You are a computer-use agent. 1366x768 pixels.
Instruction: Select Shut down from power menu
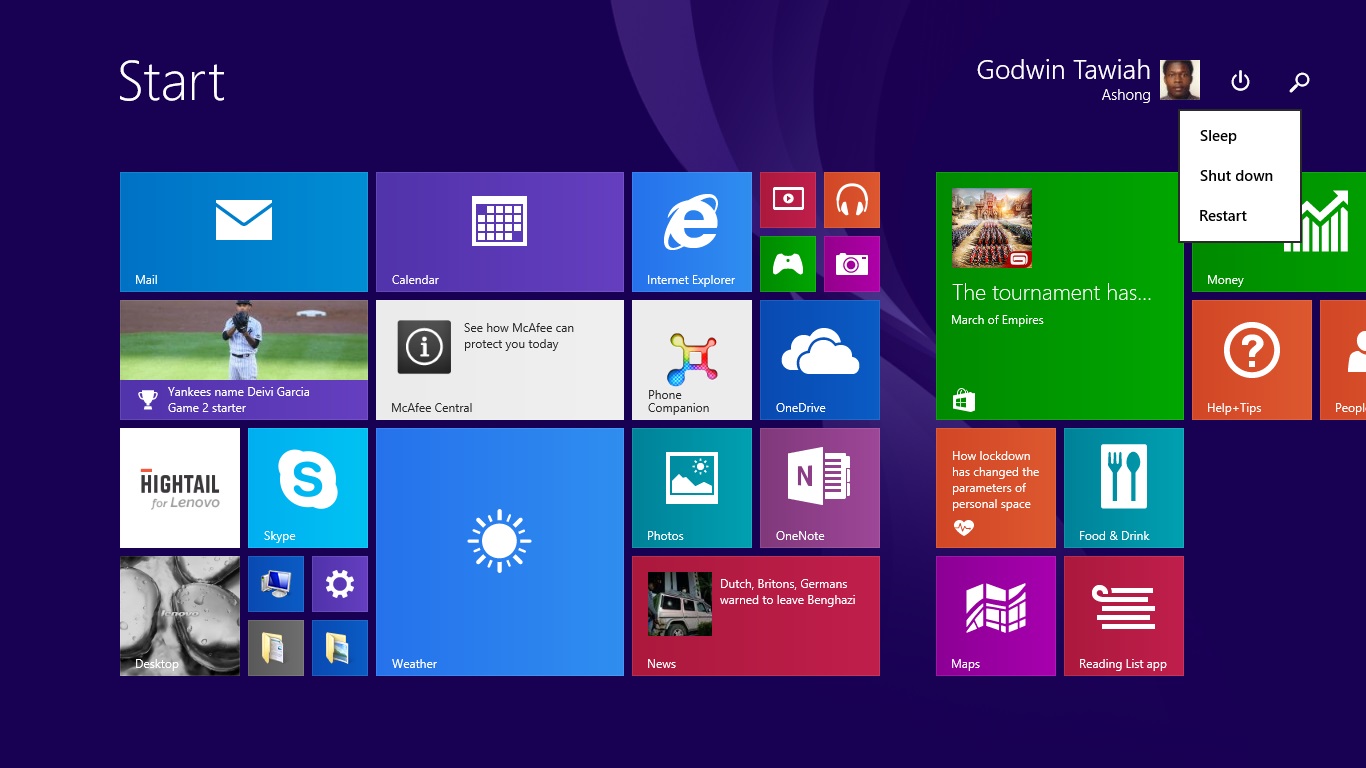(x=1240, y=176)
